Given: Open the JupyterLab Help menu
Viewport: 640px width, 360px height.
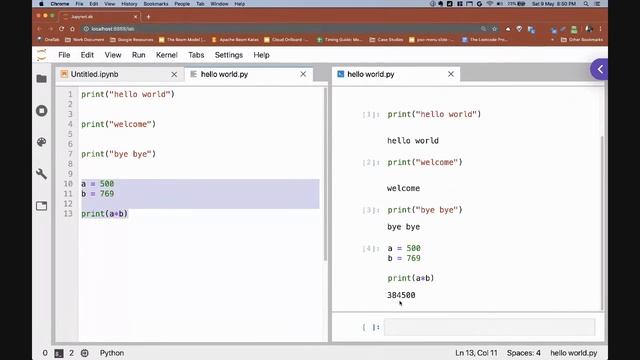Looking at the screenshot, I should 261,55.
